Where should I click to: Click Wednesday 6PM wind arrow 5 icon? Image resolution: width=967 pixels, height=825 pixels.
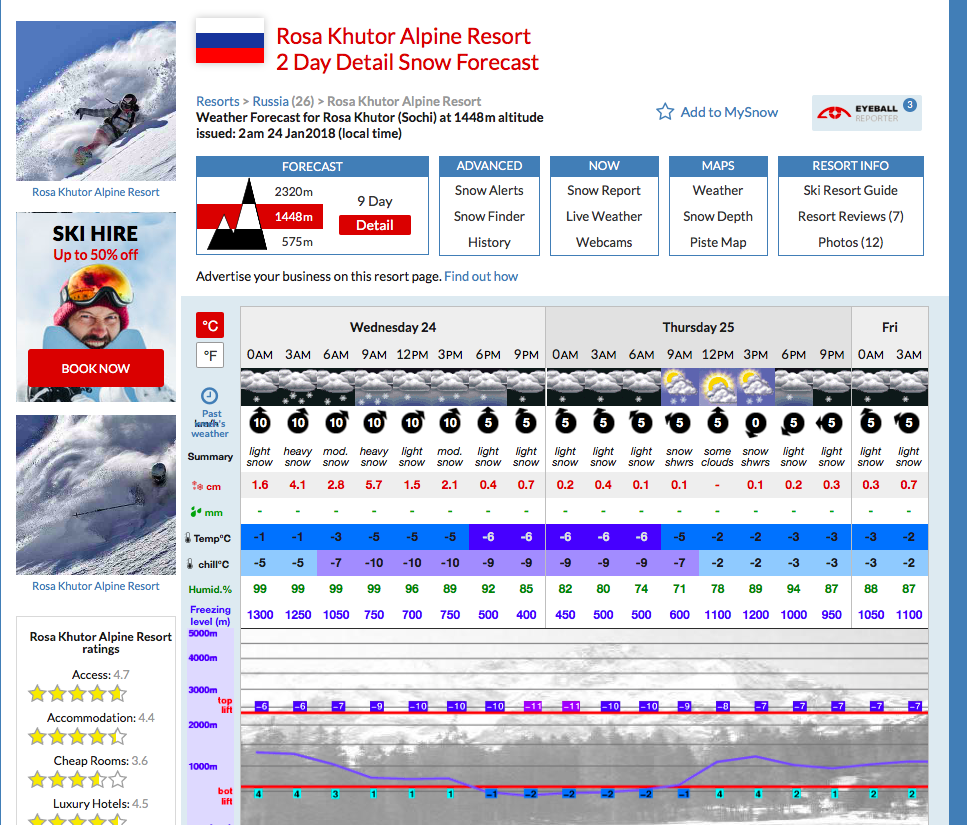click(x=488, y=421)
